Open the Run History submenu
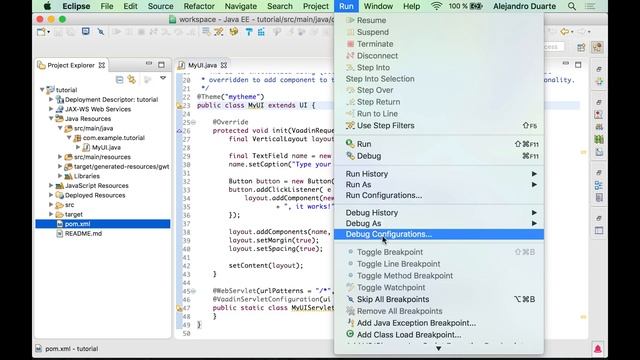Viewport: 640px width, 360px height. (439, 174)
